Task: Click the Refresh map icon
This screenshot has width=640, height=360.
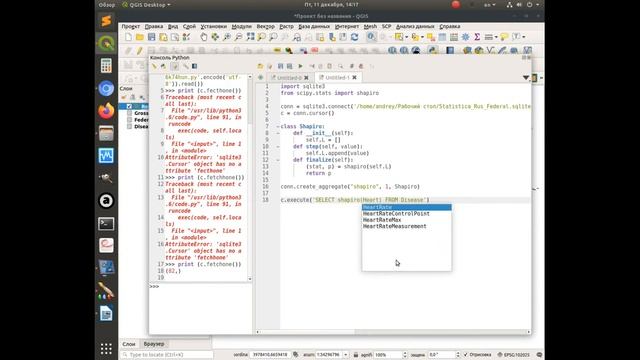Action: [x=354, y=37]
